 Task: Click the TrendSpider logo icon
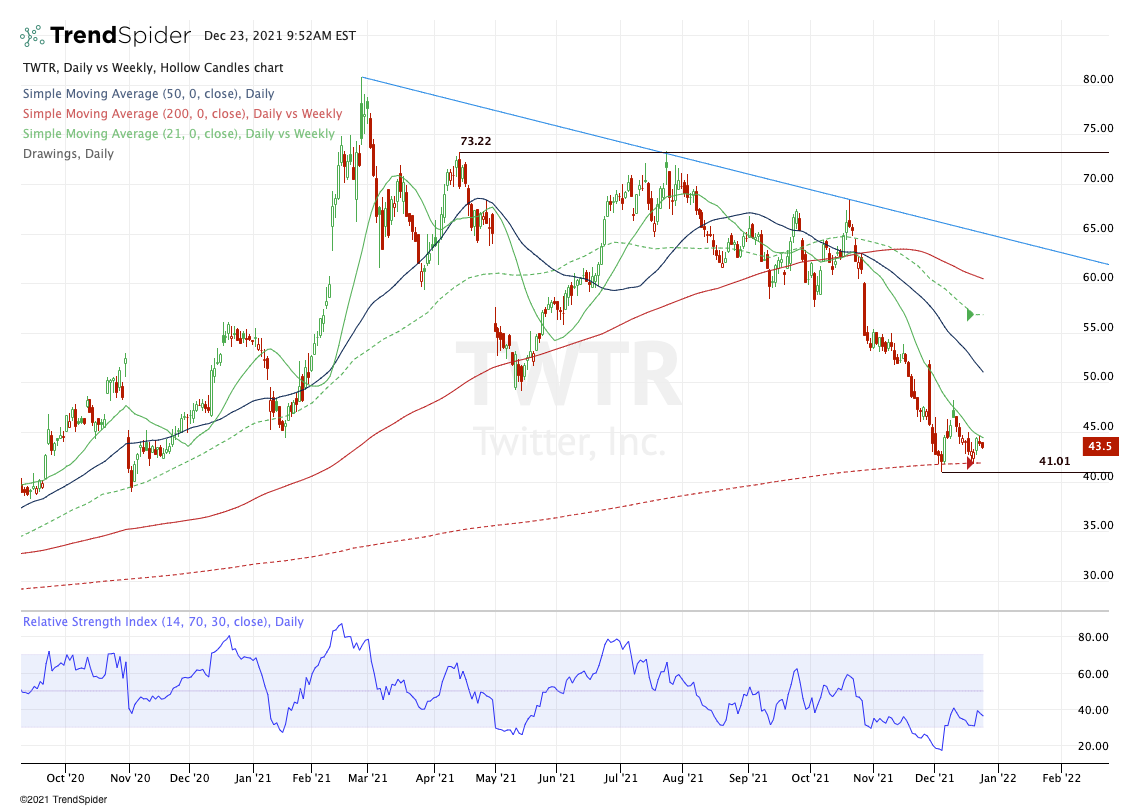point(31,36)
